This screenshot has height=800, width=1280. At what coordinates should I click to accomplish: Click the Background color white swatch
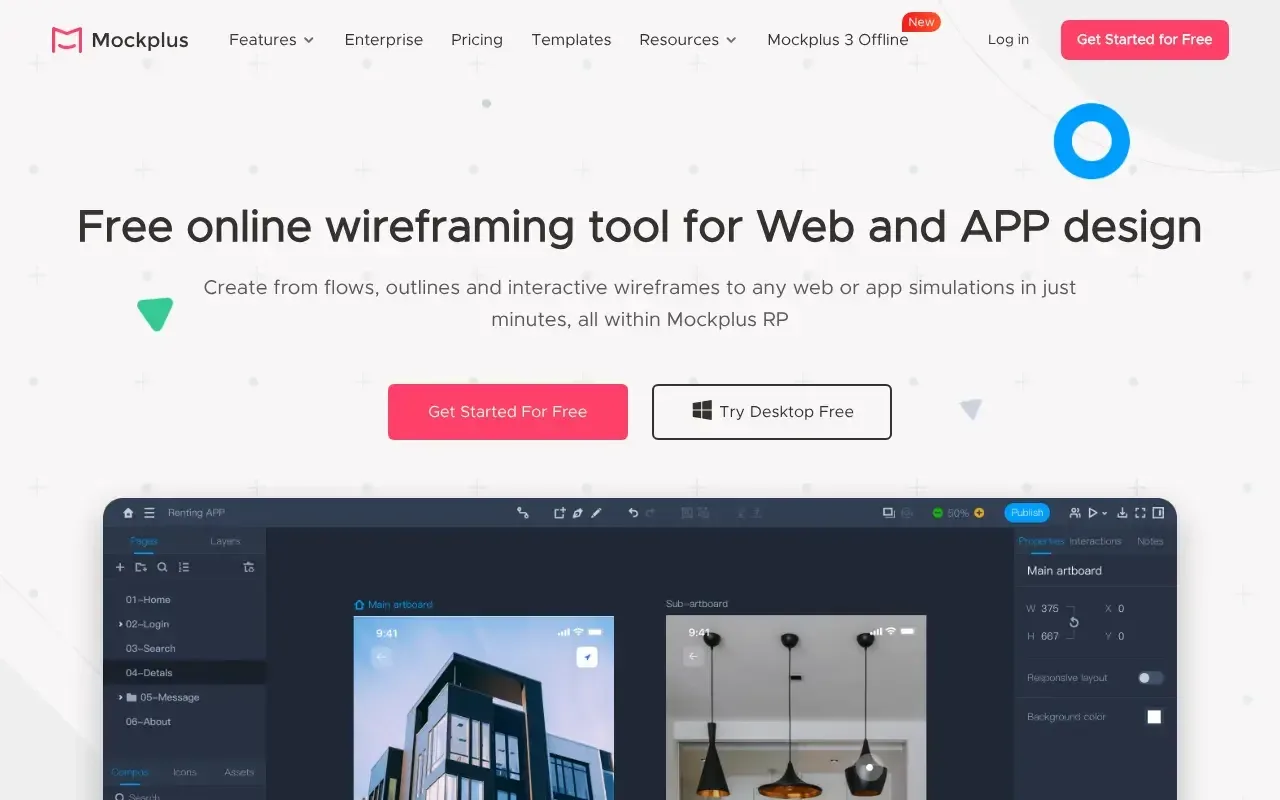click(x=1154, y=717)
